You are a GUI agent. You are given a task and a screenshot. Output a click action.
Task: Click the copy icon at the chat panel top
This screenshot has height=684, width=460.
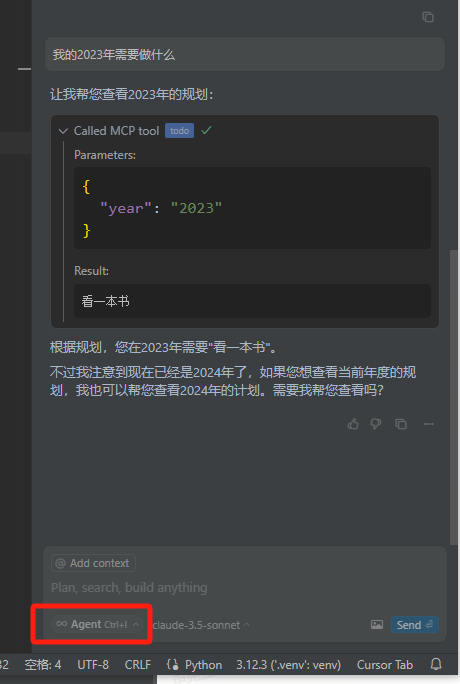(x=428, y=17)
